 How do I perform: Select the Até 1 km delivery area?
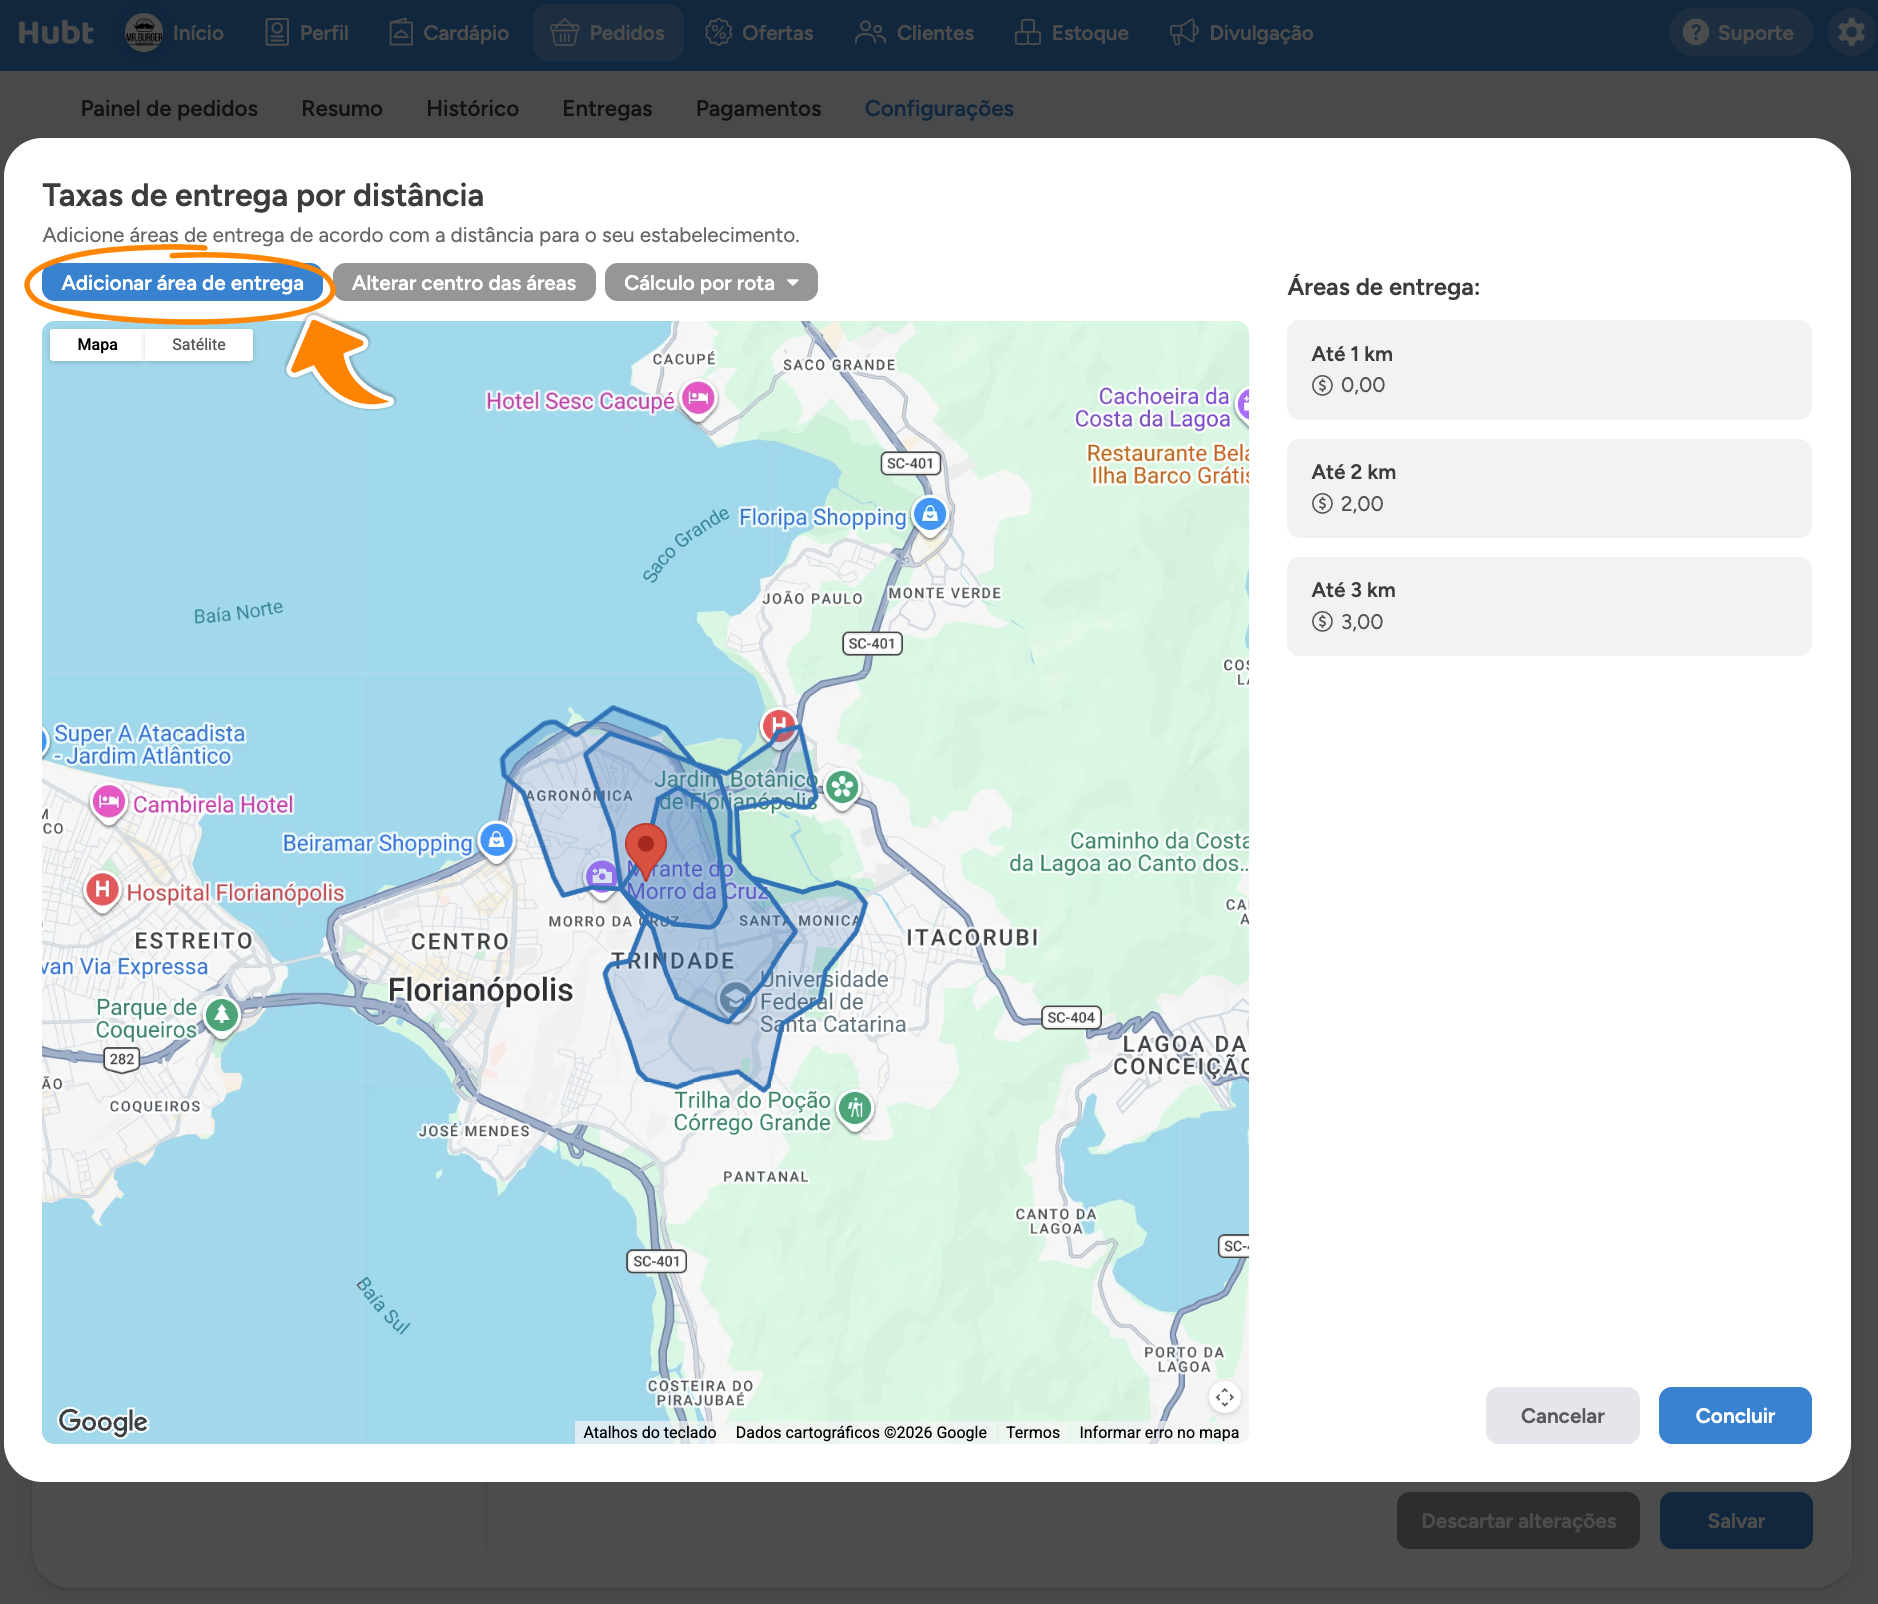coord(1549,370)
